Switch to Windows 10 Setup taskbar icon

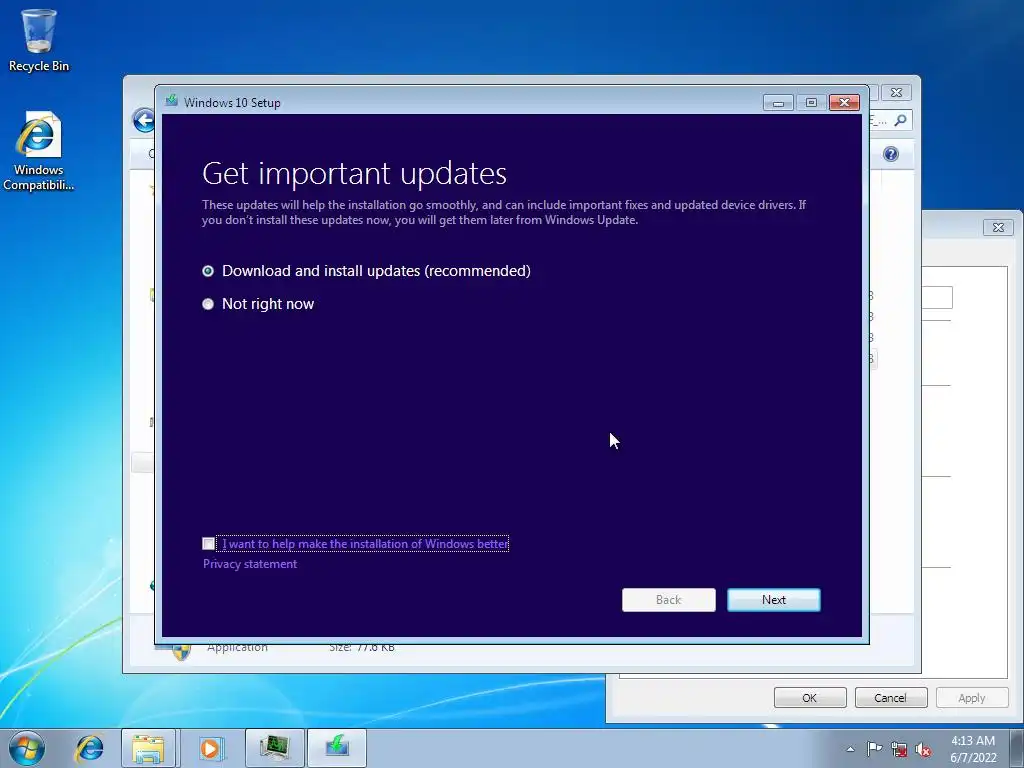pos(337,748)
